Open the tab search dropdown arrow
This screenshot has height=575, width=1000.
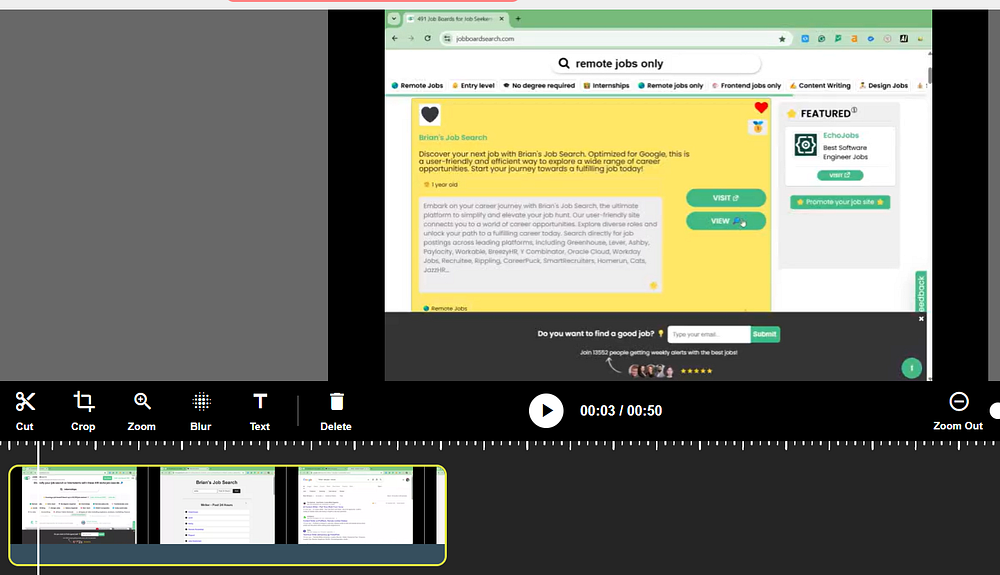click(393, 18)
